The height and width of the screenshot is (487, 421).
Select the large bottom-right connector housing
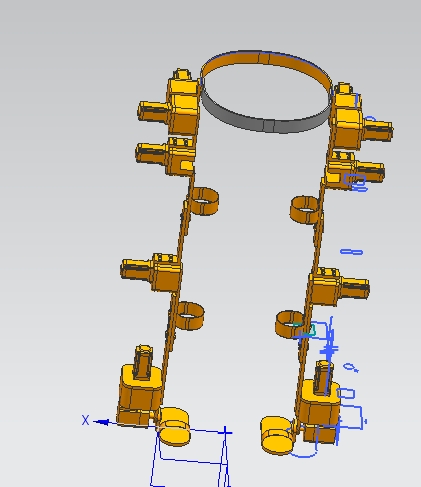pos(319,403)
